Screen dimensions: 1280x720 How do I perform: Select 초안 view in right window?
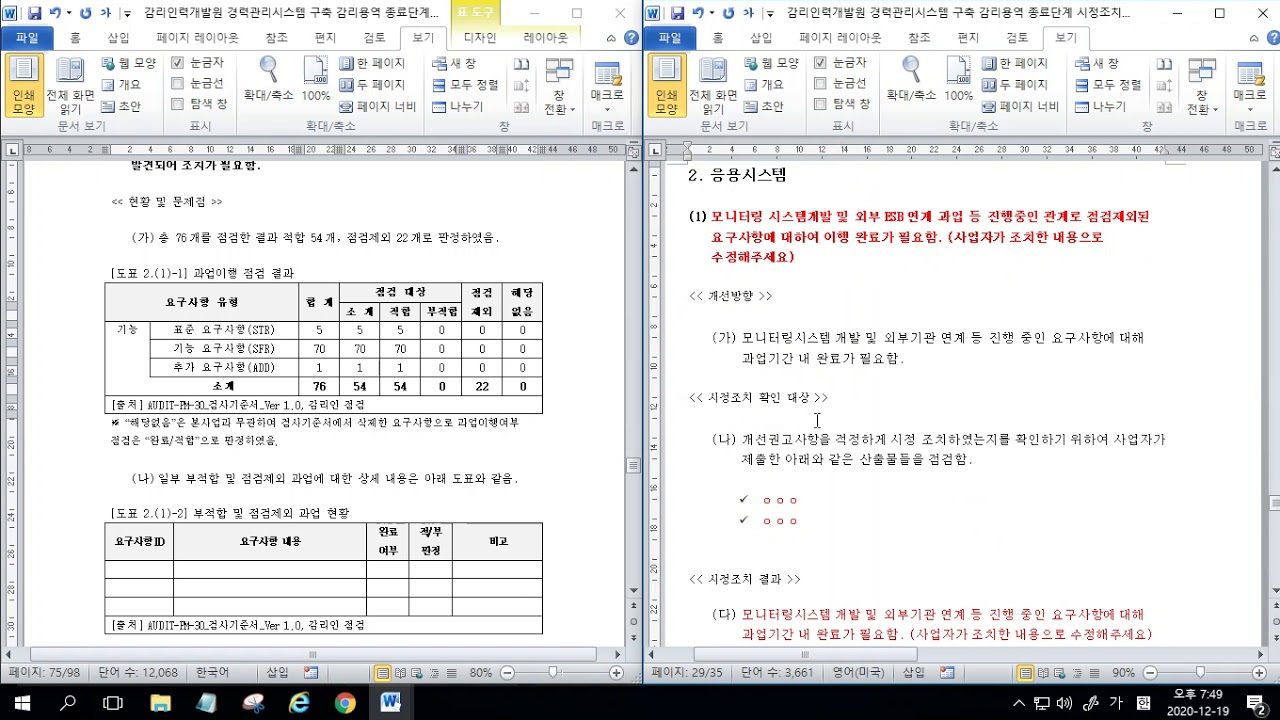click(765, 106)
